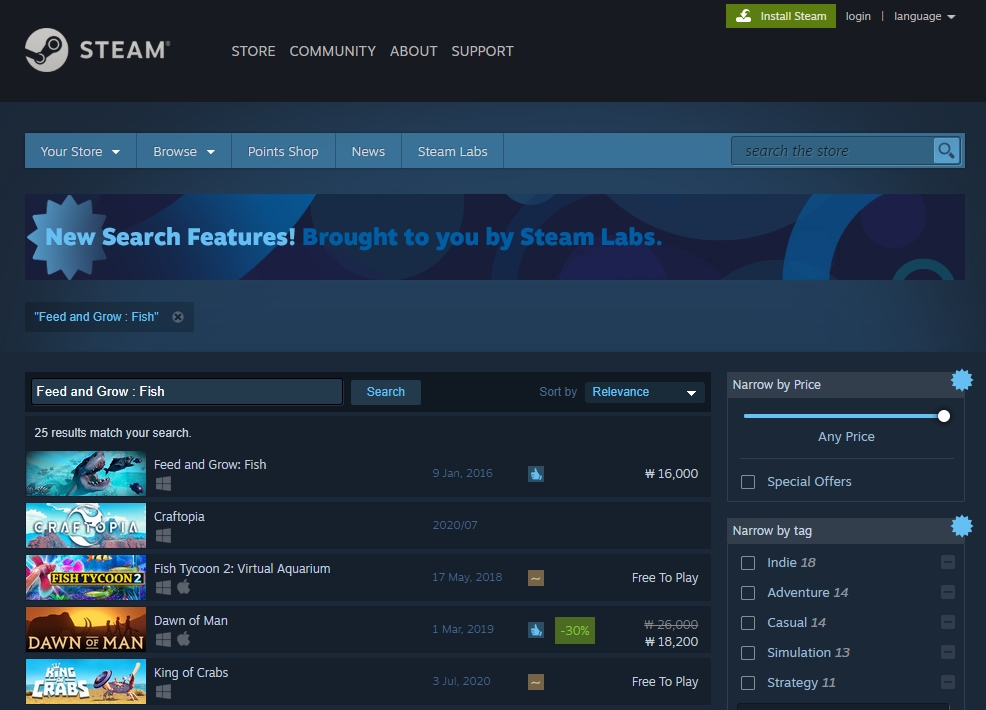This screenshot has width=986, height=710.
Task: Click mixed review icon for Fish Tycoon 2
Action: point(536,578)
